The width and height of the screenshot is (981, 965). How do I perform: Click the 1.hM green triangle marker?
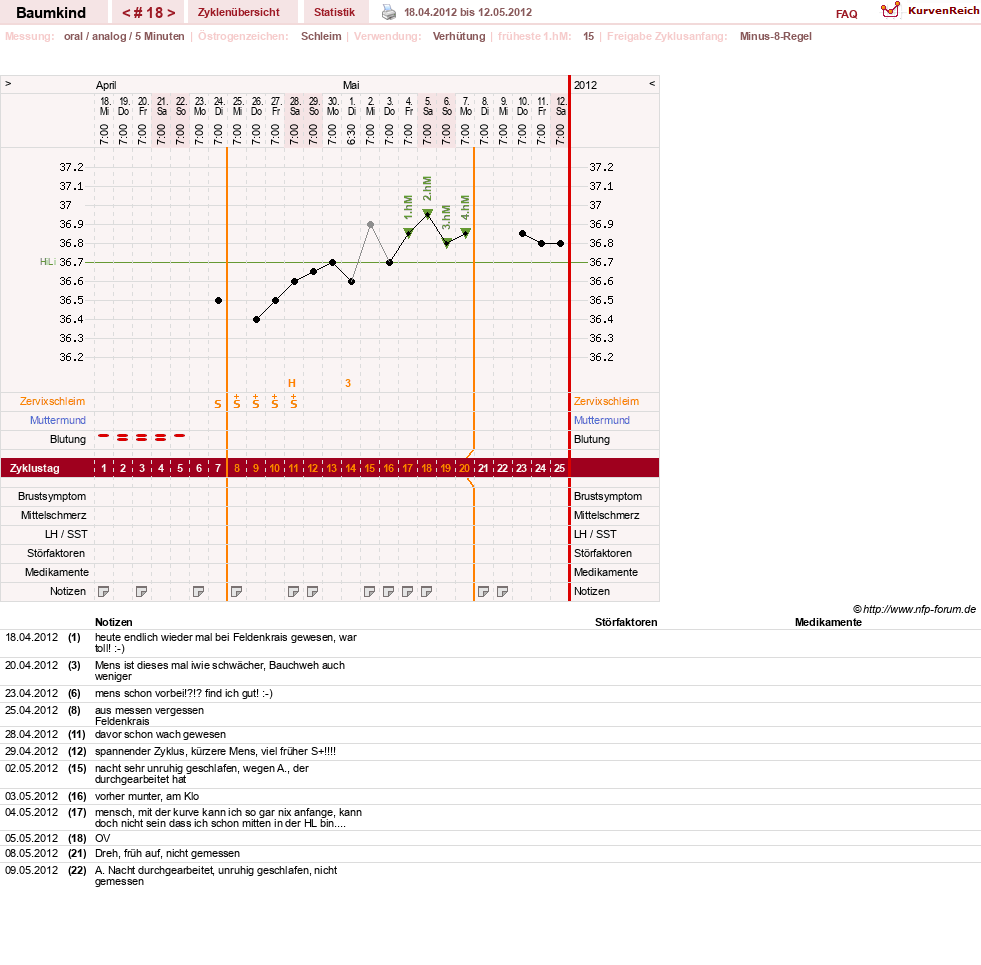pyautogui.click(x=409, y=232)
